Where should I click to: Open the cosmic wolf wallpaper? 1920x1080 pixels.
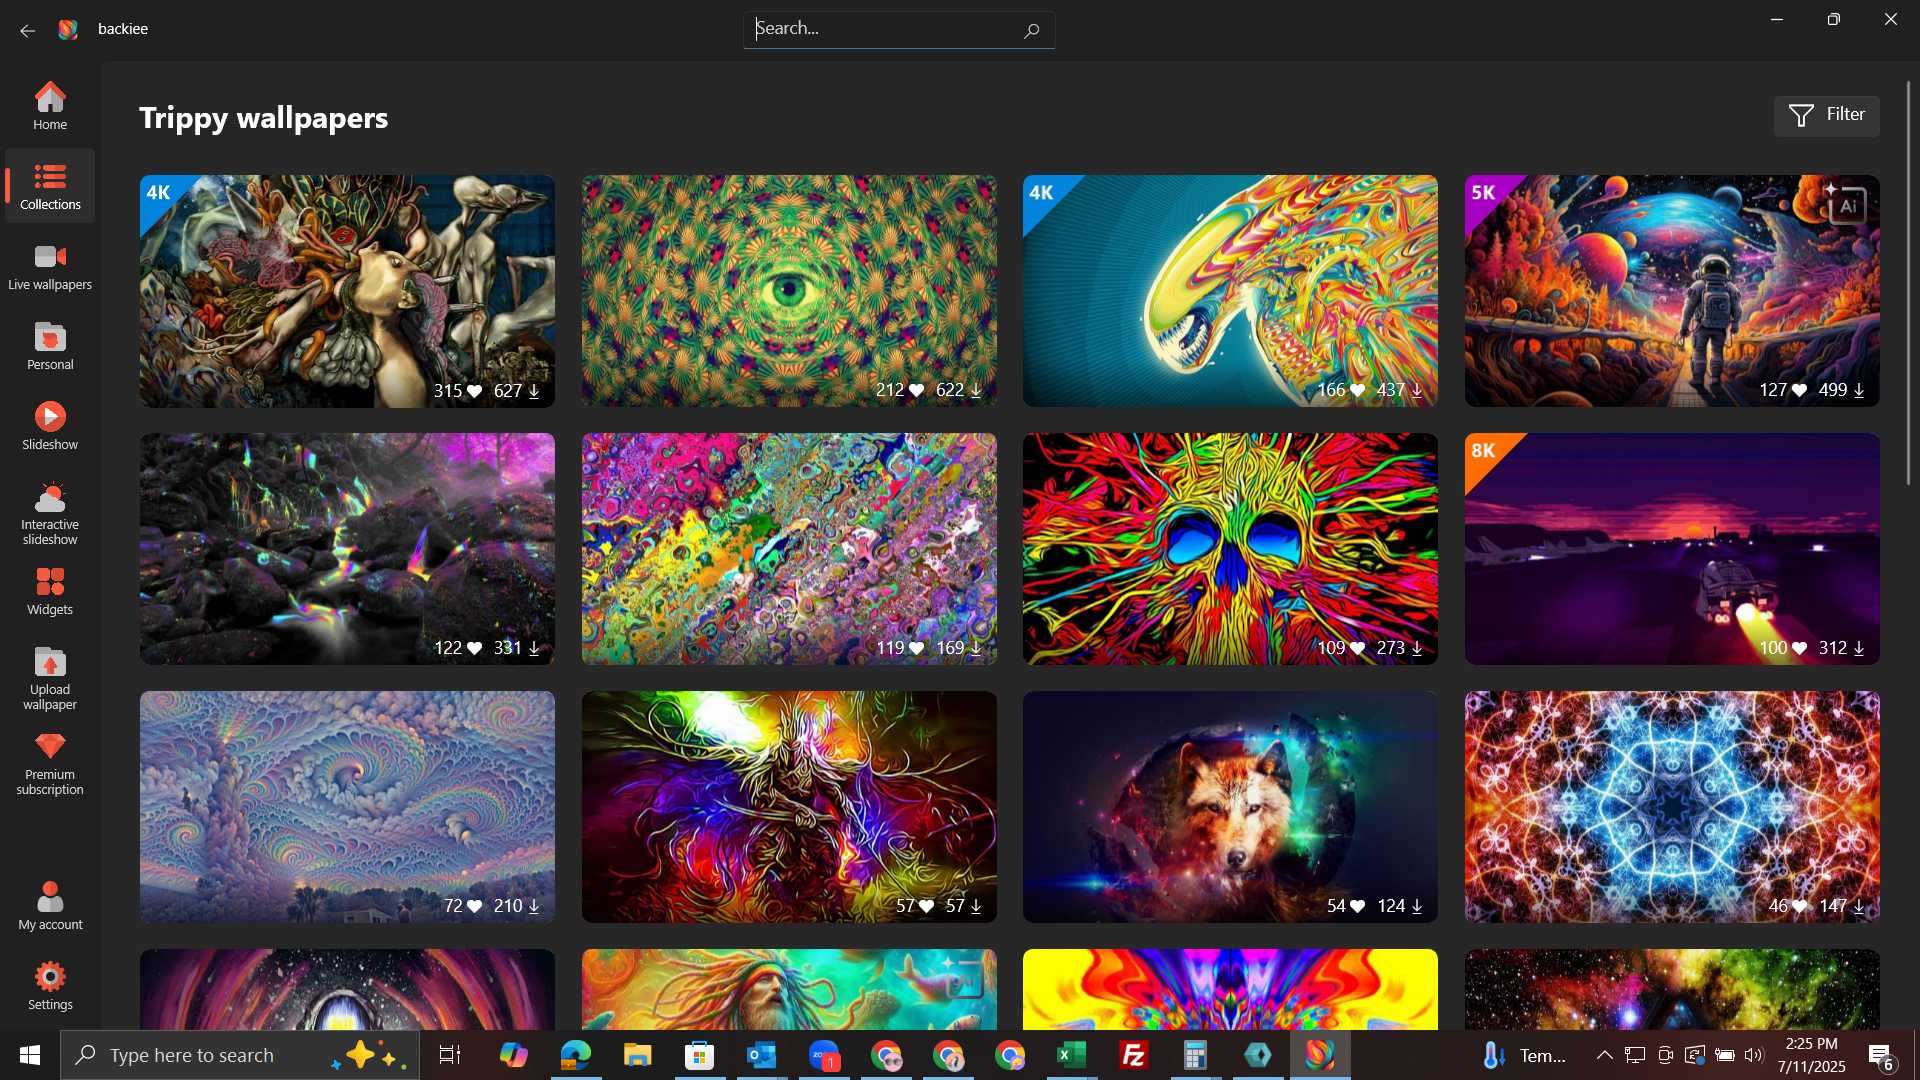1230,807
